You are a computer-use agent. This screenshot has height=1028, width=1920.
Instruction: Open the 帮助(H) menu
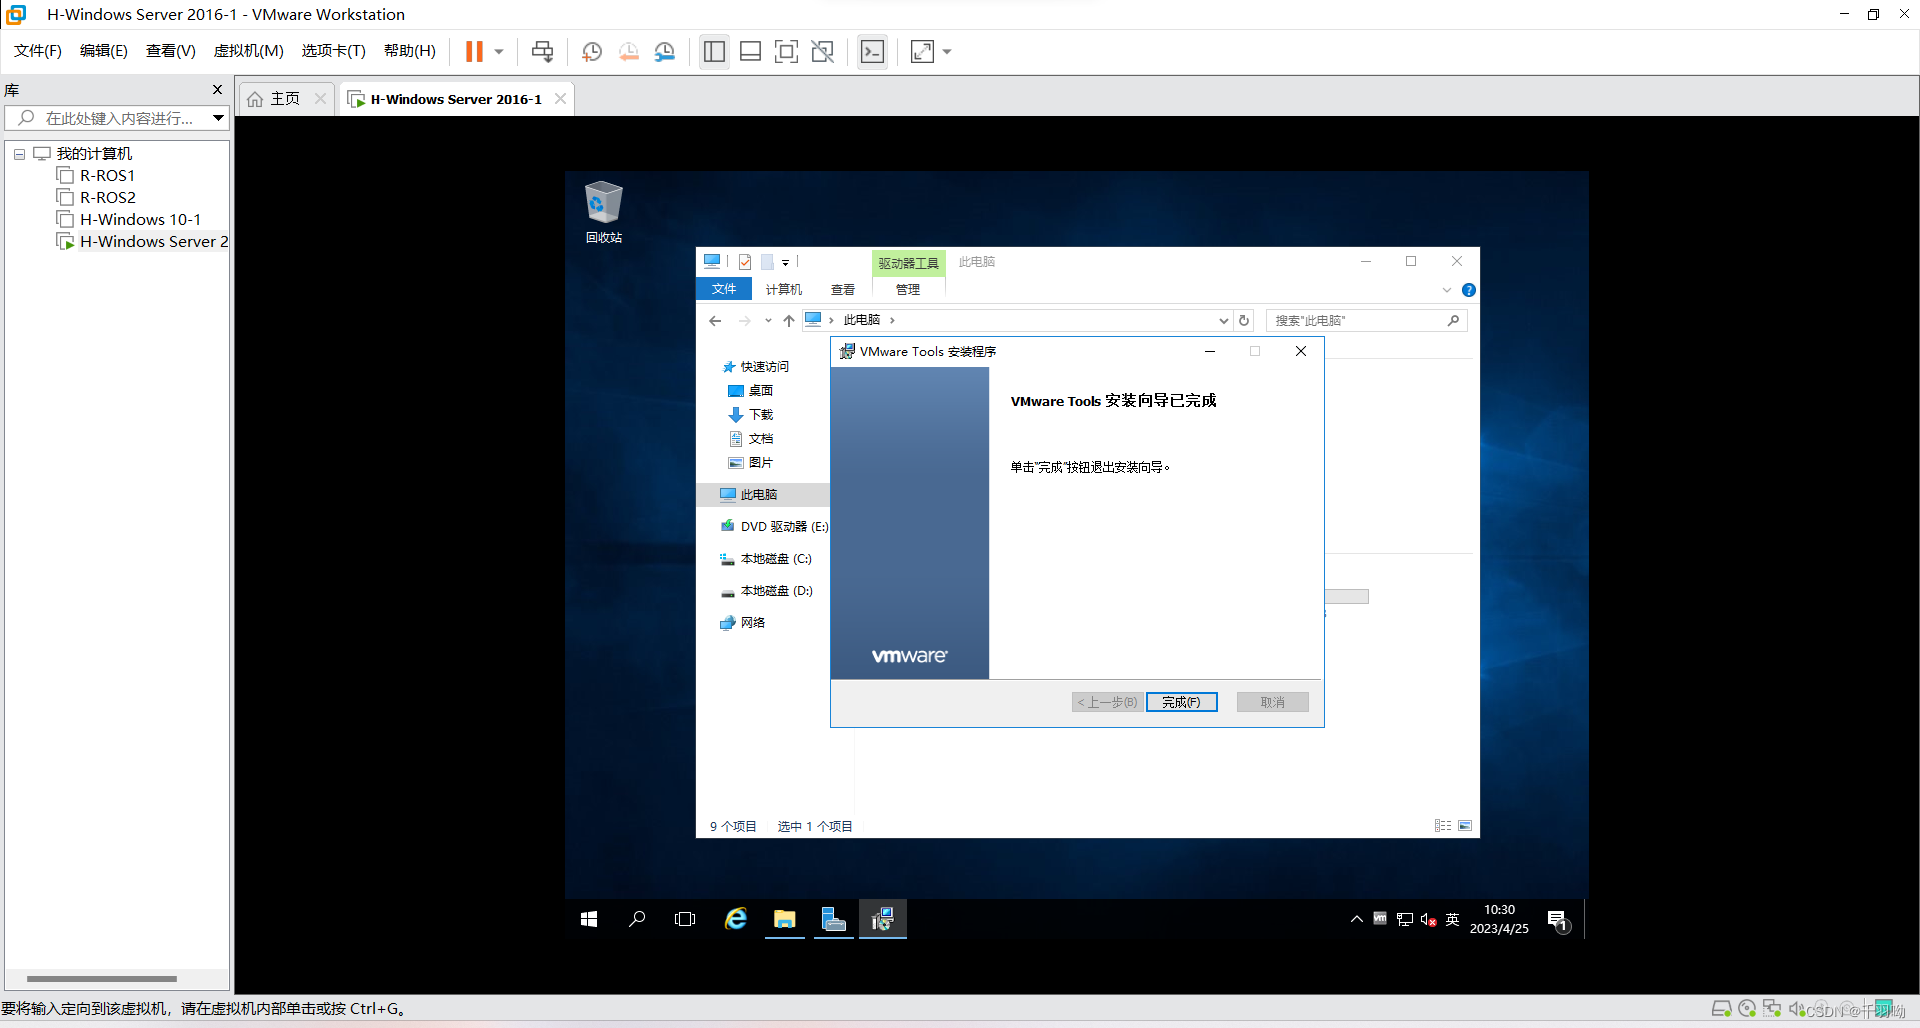coord(410,51)
